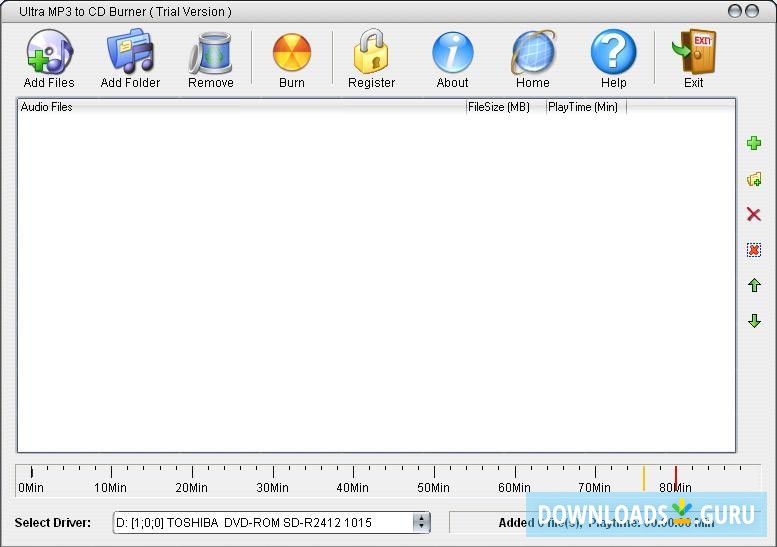Click the 40Min tick on the timeline ruler

[x=353, y=472]
